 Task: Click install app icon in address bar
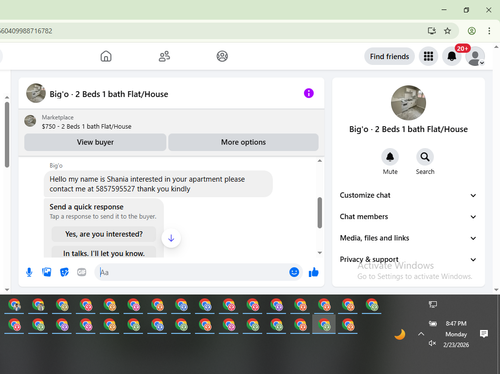(432, 31)
